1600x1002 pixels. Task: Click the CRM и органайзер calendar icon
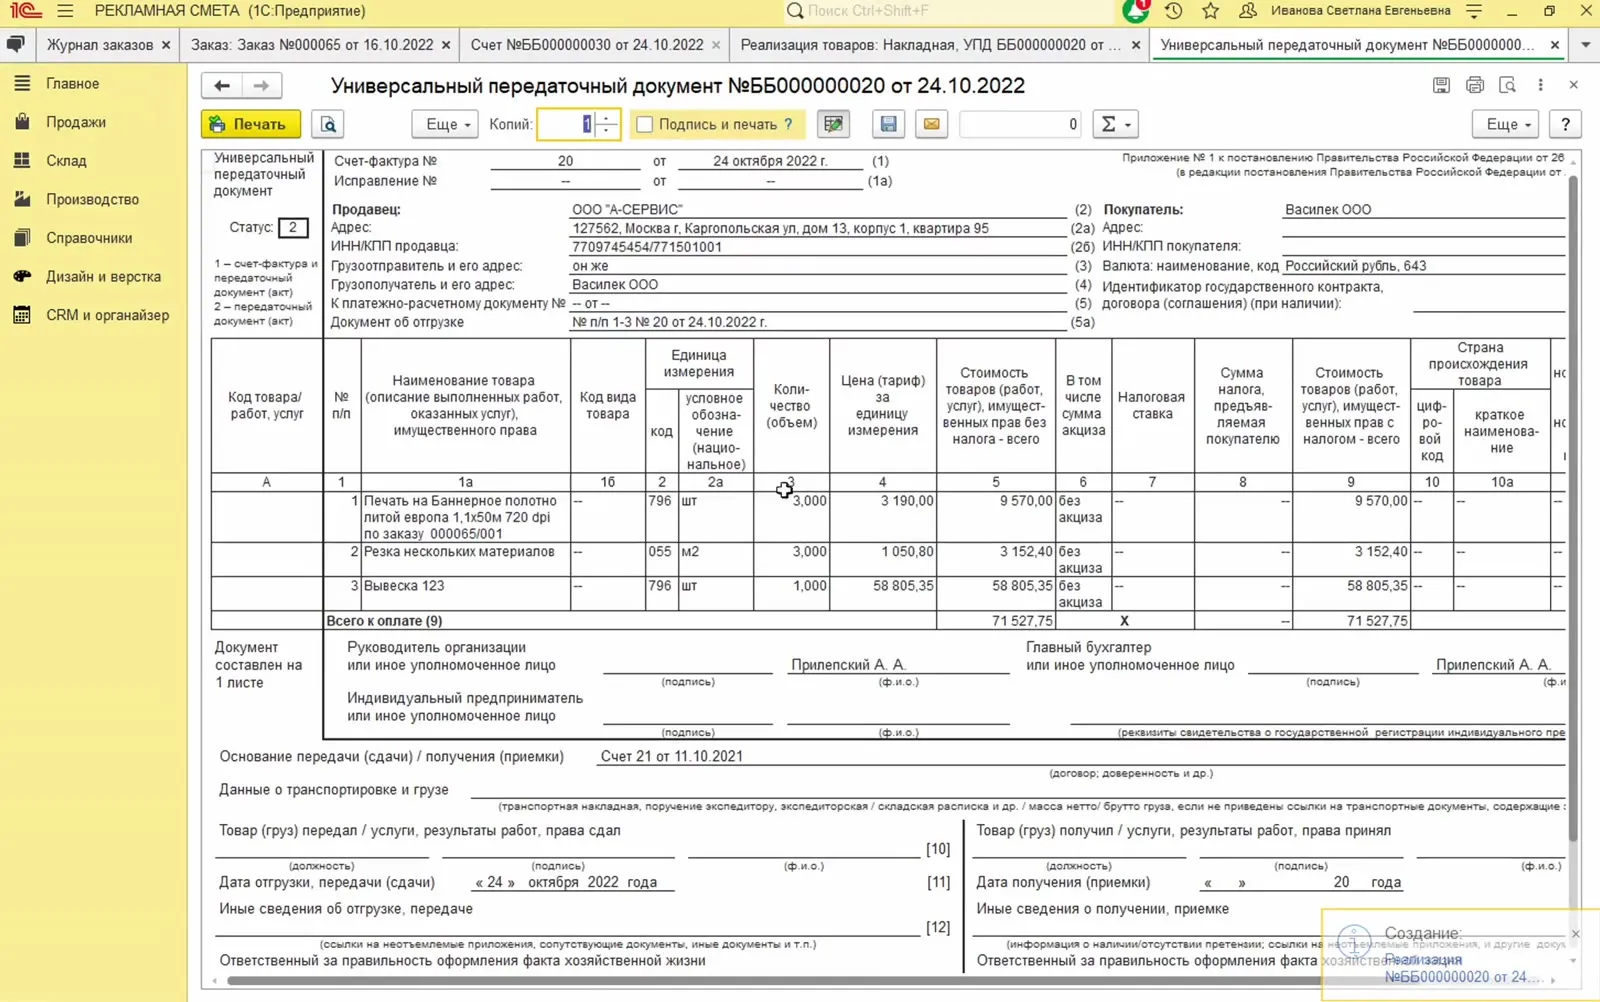[x=22, y=315]
